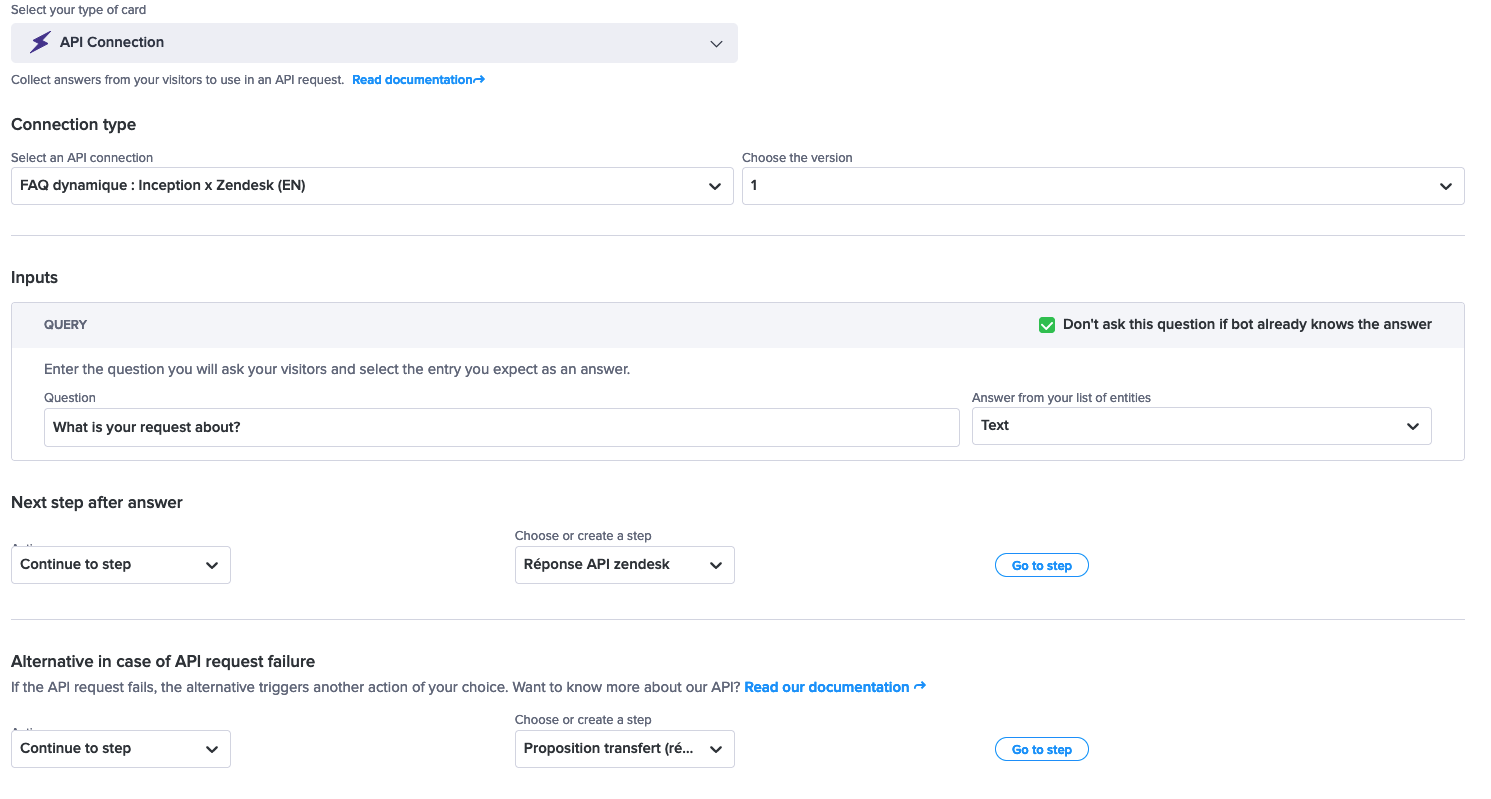This screenshot has height=799, width=1491.
Task: Click the Inputs section heading
Action: [x=35, y=278]
